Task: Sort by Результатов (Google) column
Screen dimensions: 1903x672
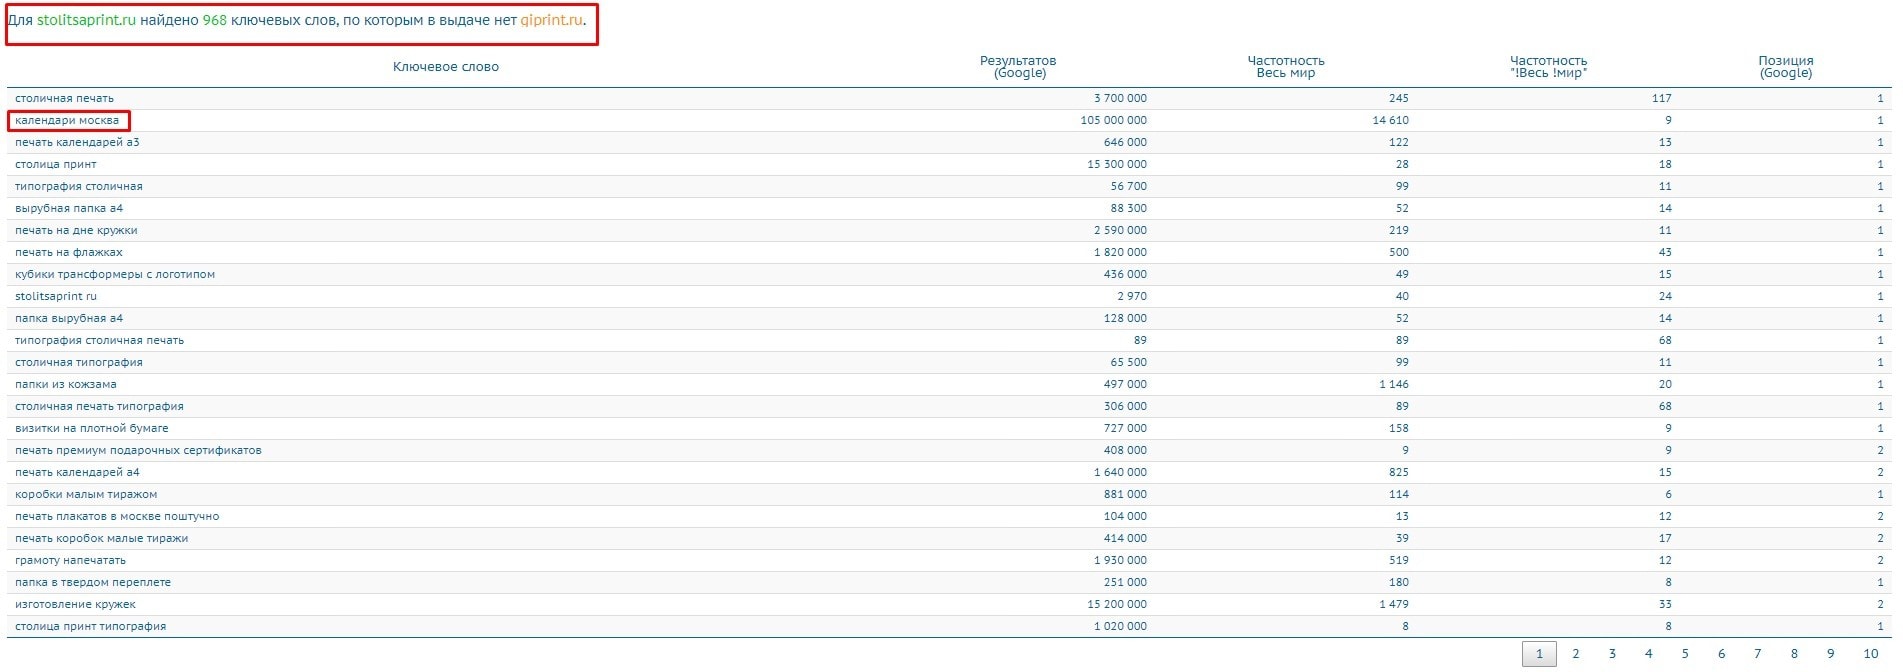Action: 1018,67
